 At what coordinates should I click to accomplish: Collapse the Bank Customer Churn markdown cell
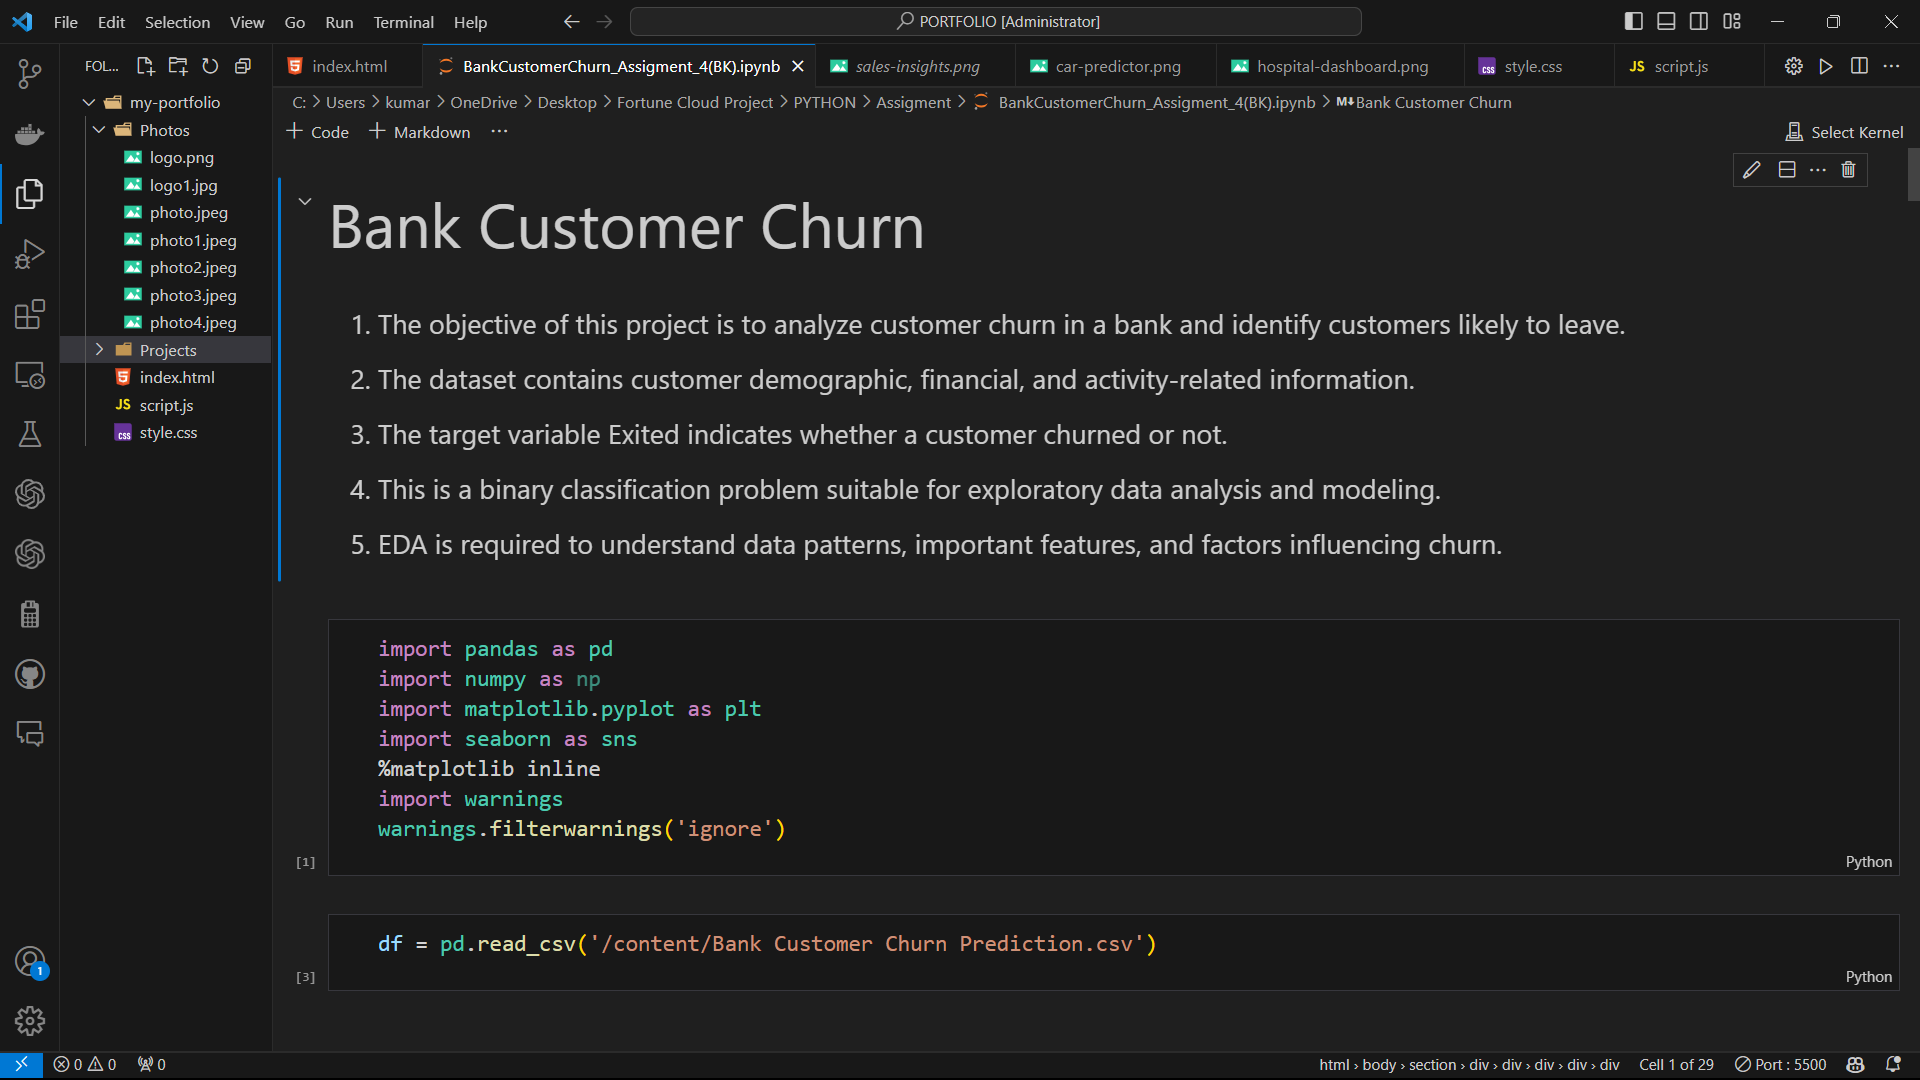tap(305, 200)
